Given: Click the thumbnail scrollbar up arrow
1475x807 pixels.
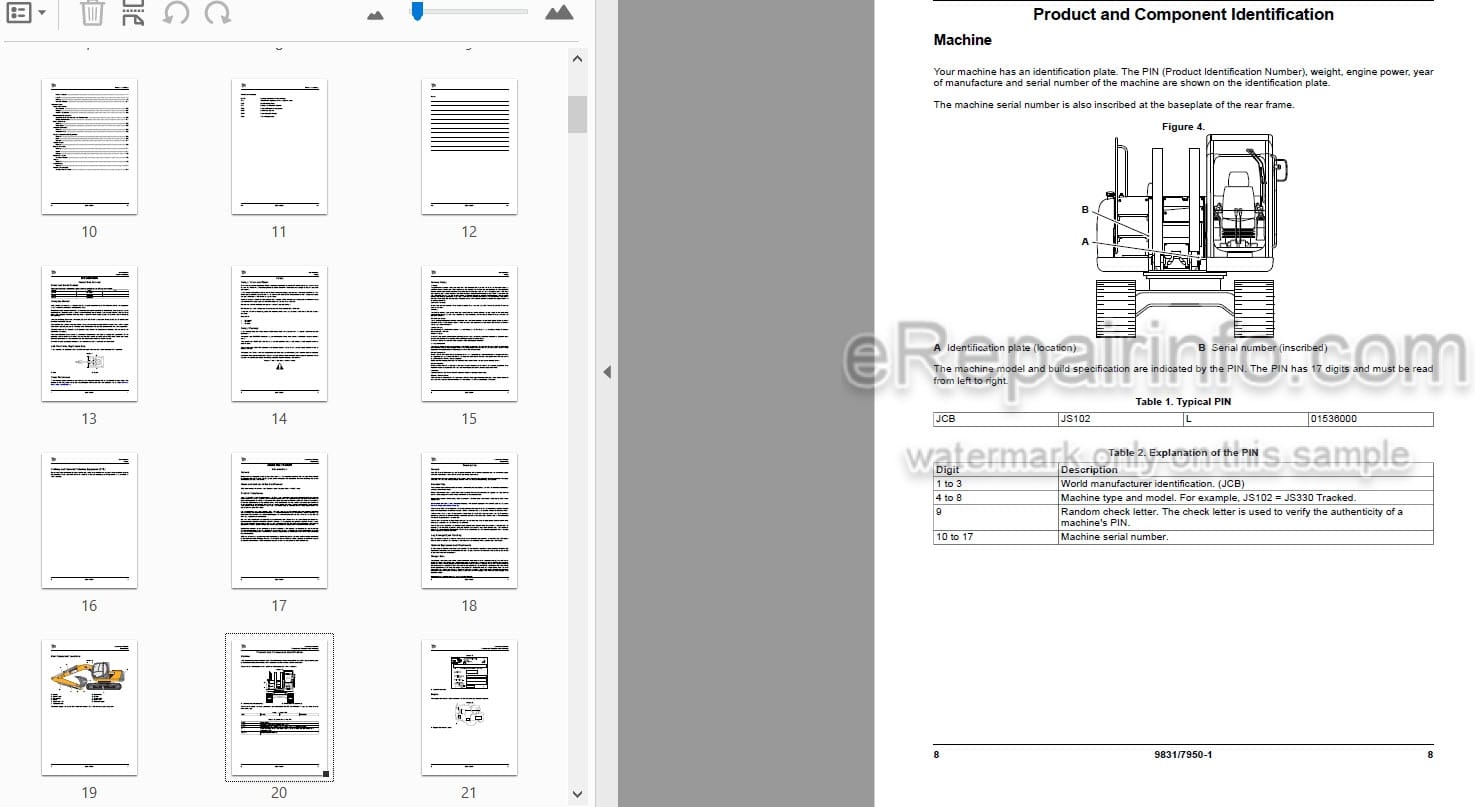Looking at the screenshot, I should pos(577,59).
